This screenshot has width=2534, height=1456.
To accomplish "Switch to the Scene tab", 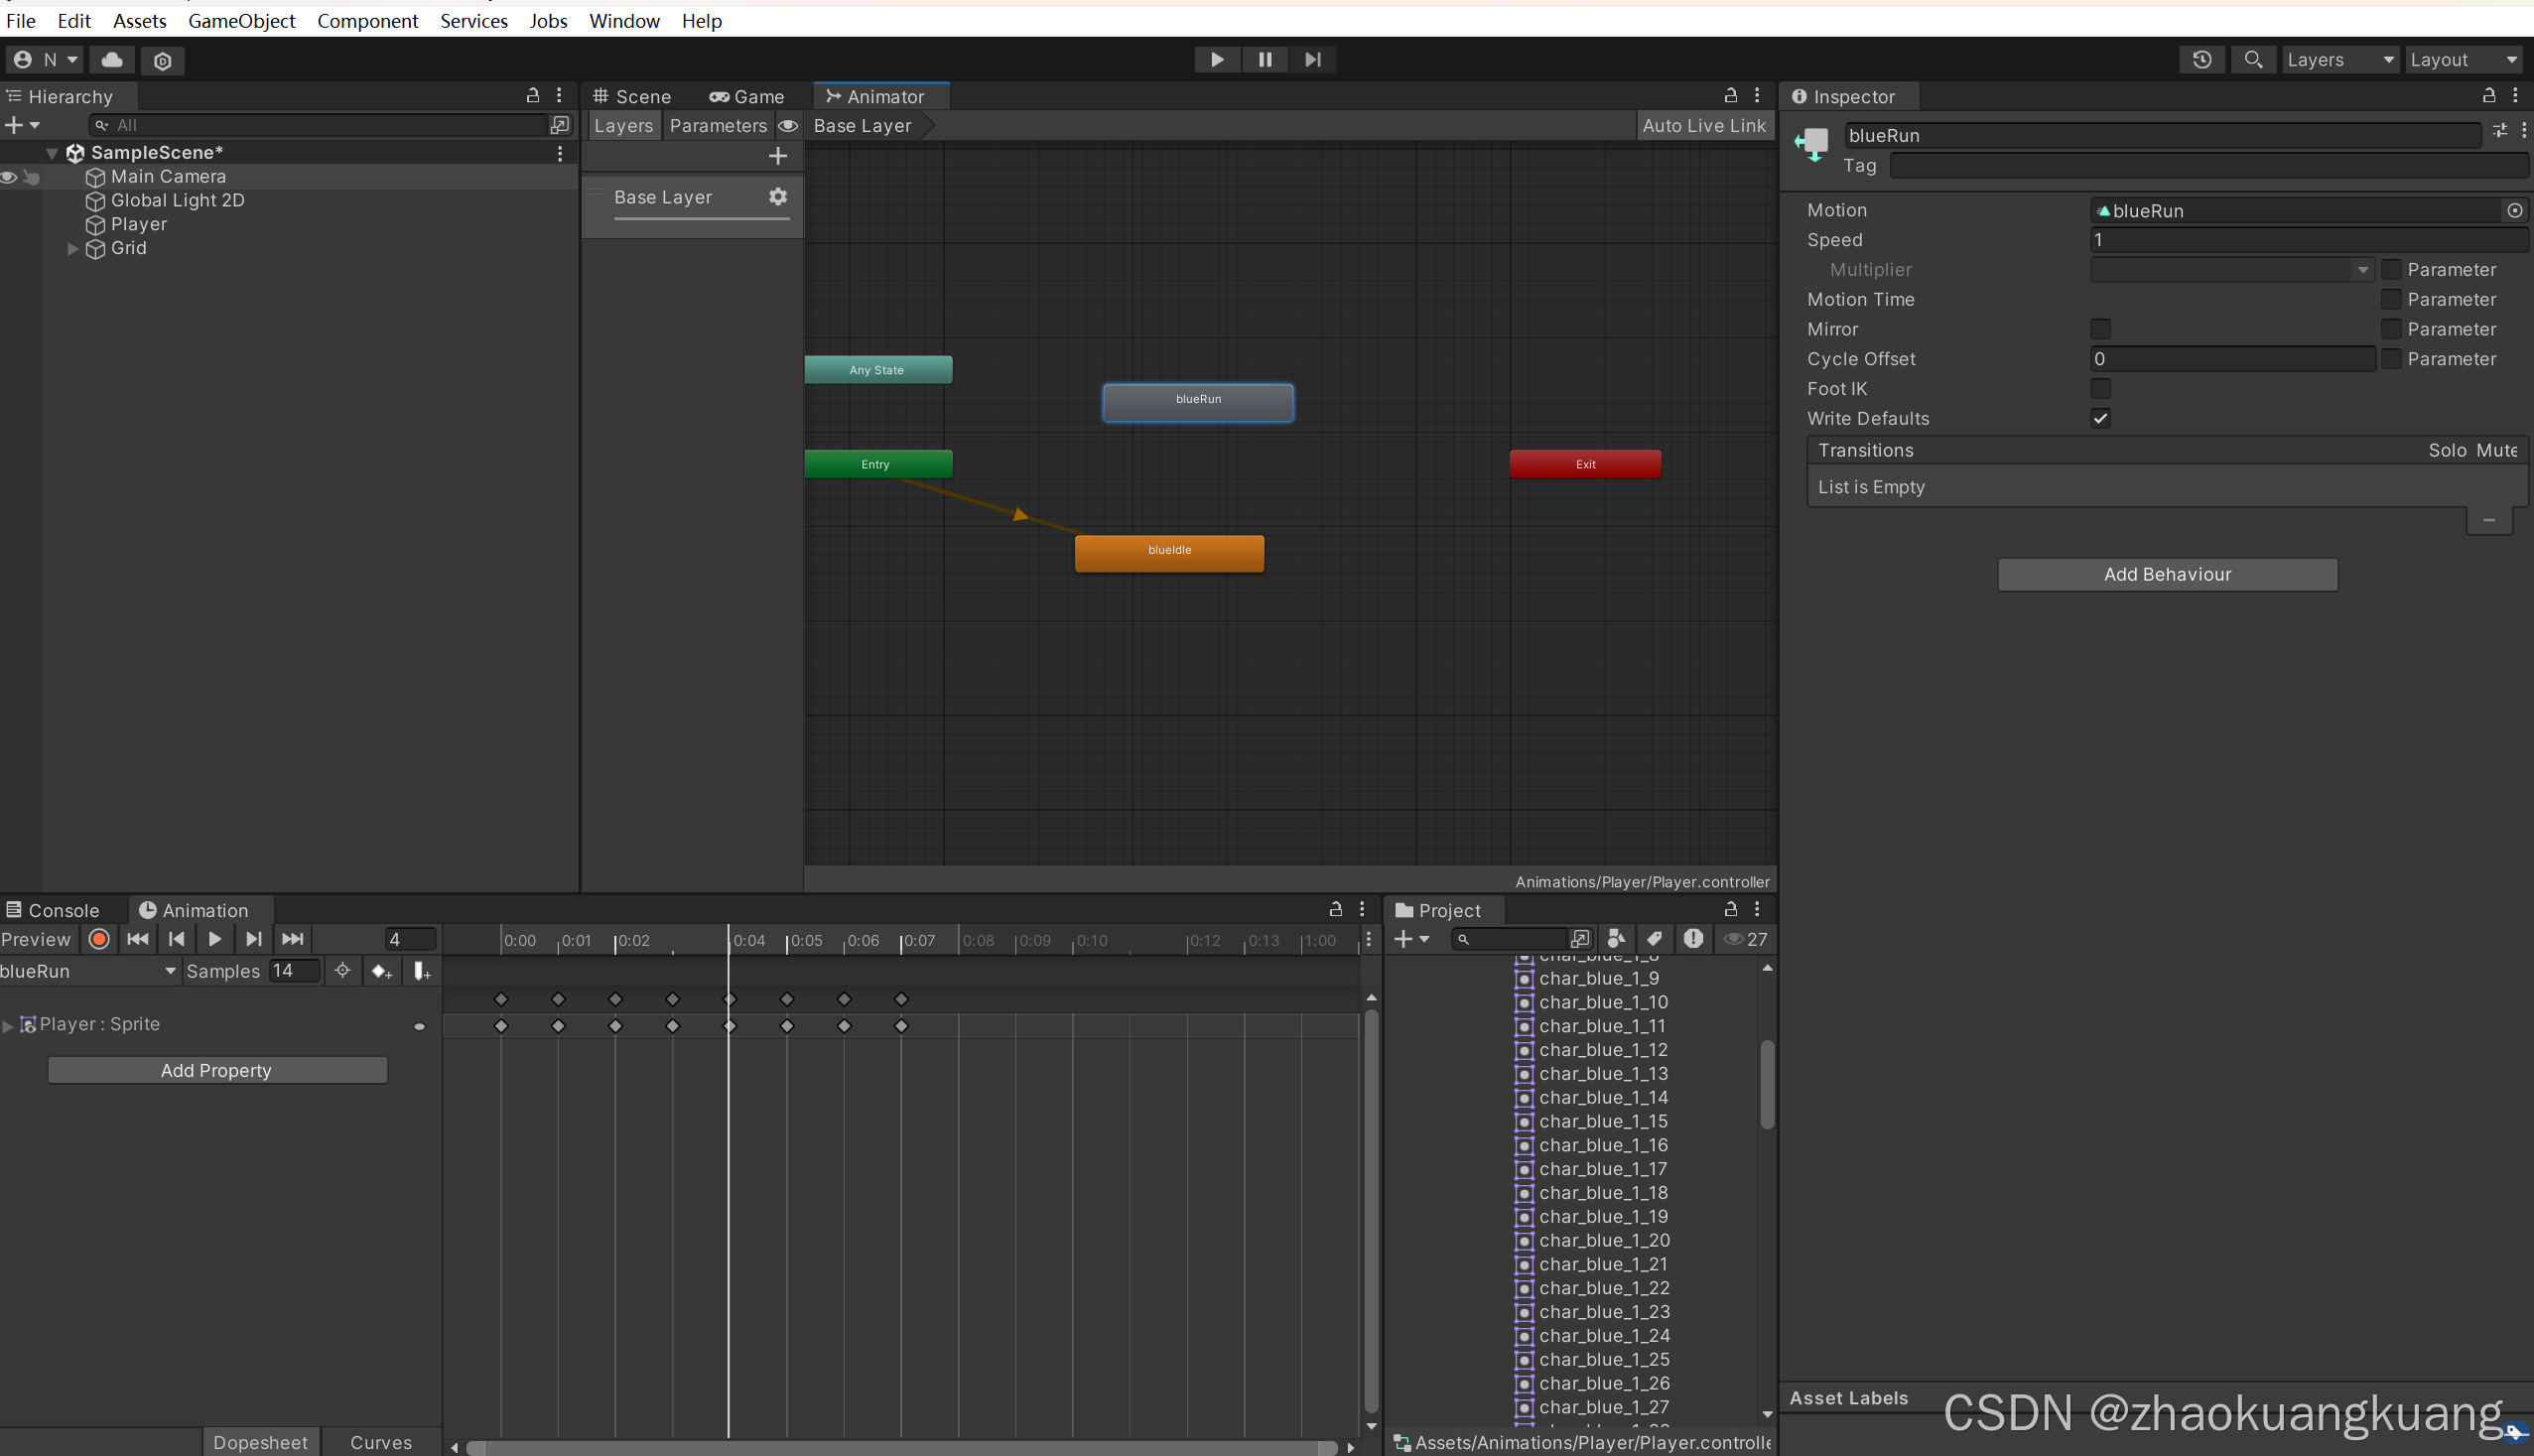I will pos(633,97).
